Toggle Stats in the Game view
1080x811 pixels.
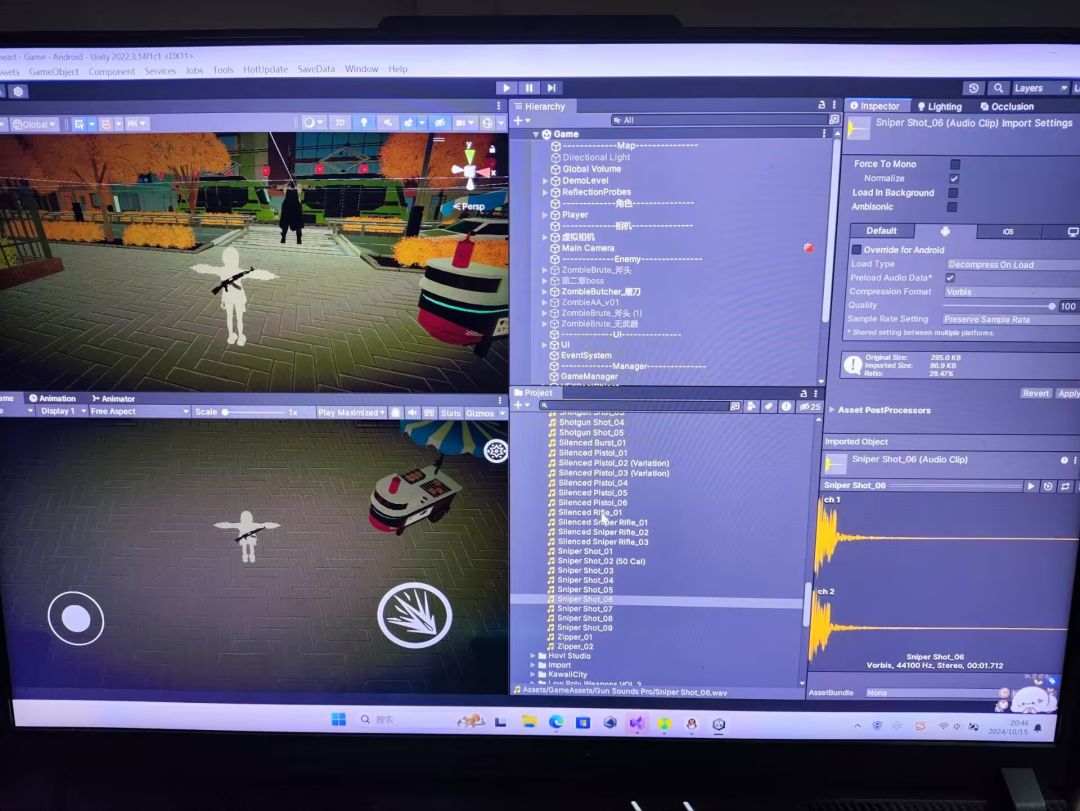(450, 413)
